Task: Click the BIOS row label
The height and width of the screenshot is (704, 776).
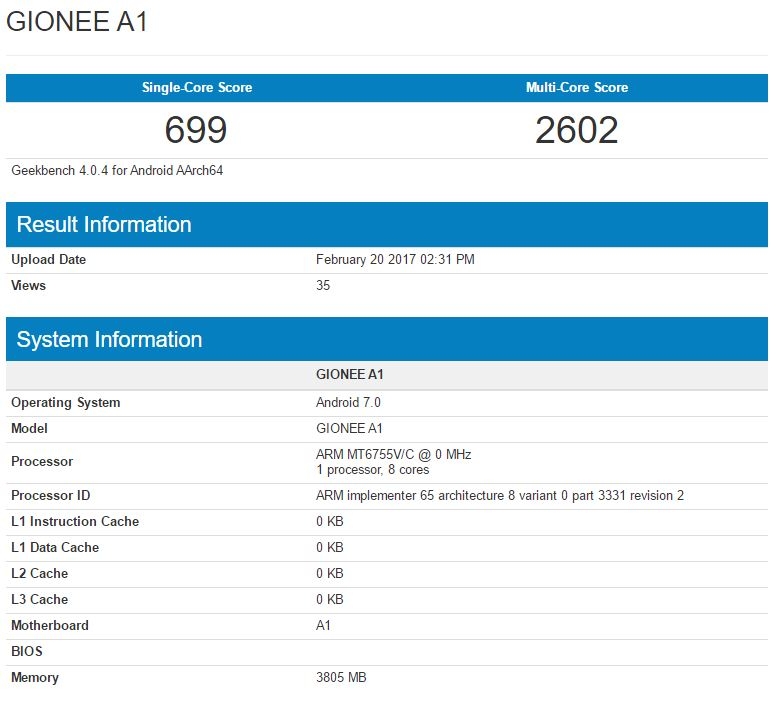Action: [x=27, y=652]
